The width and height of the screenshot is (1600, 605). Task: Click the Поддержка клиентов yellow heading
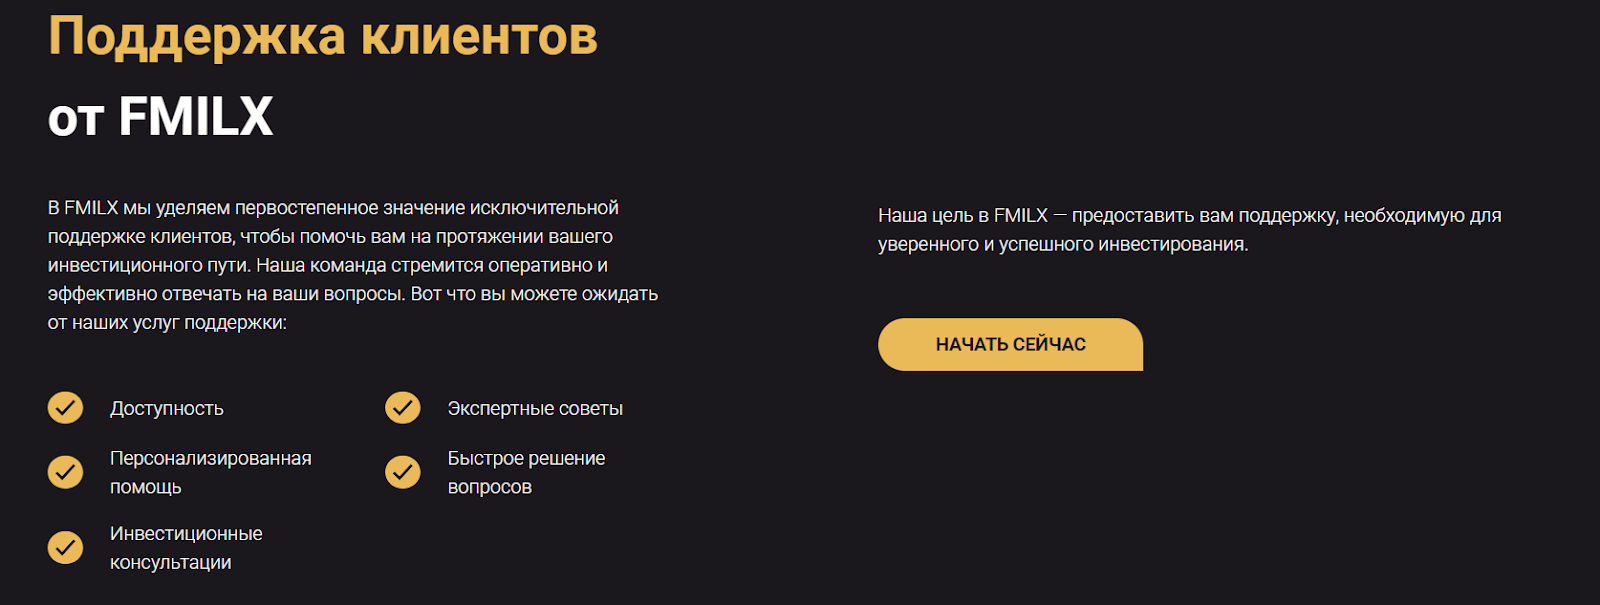323,37
